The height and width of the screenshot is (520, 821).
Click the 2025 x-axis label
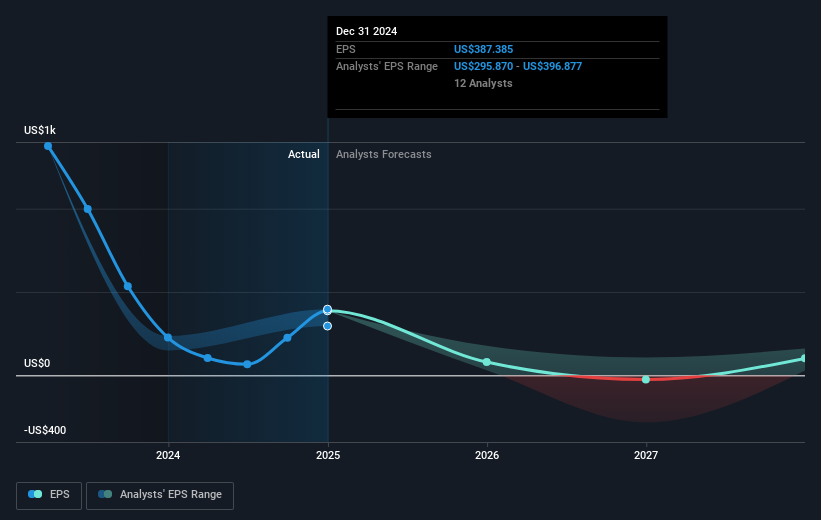point(328,455)
